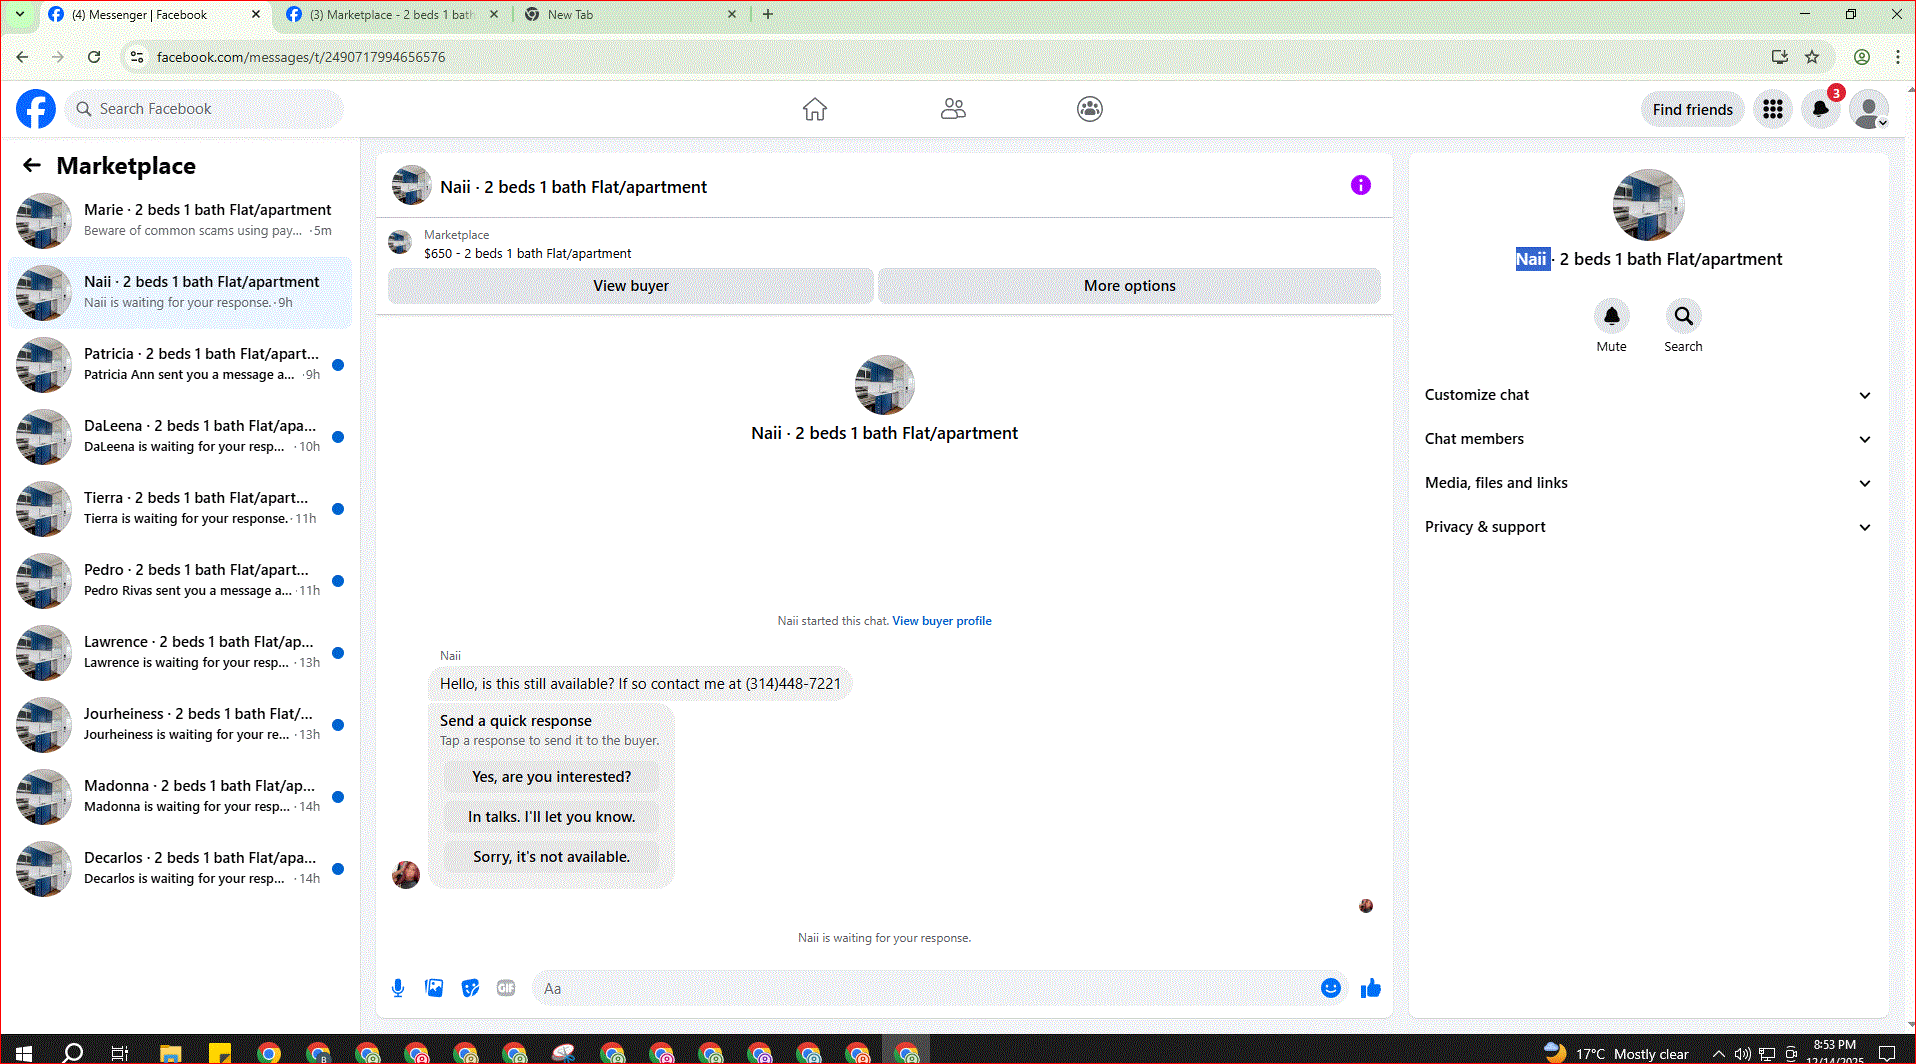Mute this conversation with the bell icon

pyautogui.click(x=1611, y=316)
